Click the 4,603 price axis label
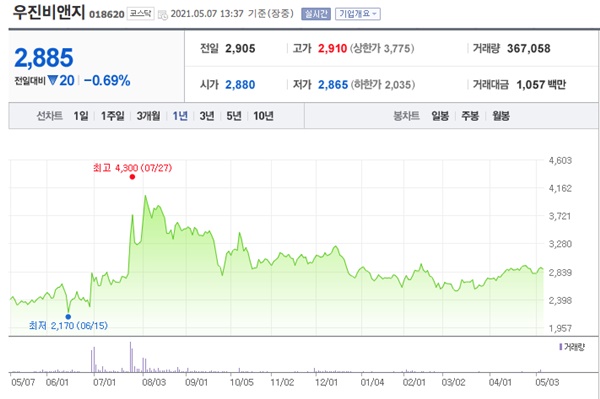 (560, 160)
